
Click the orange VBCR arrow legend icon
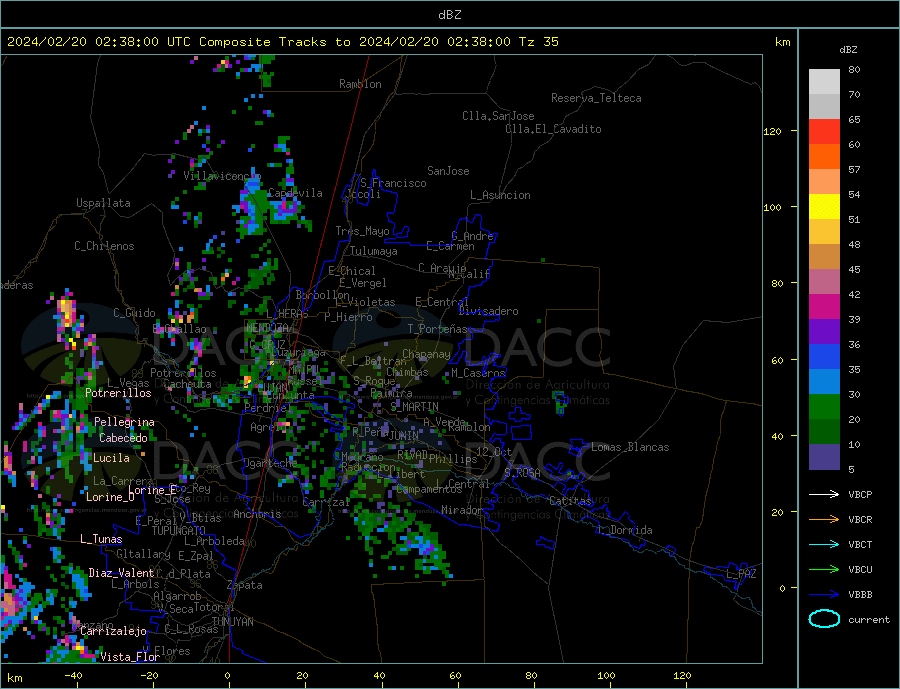[824, 520]
